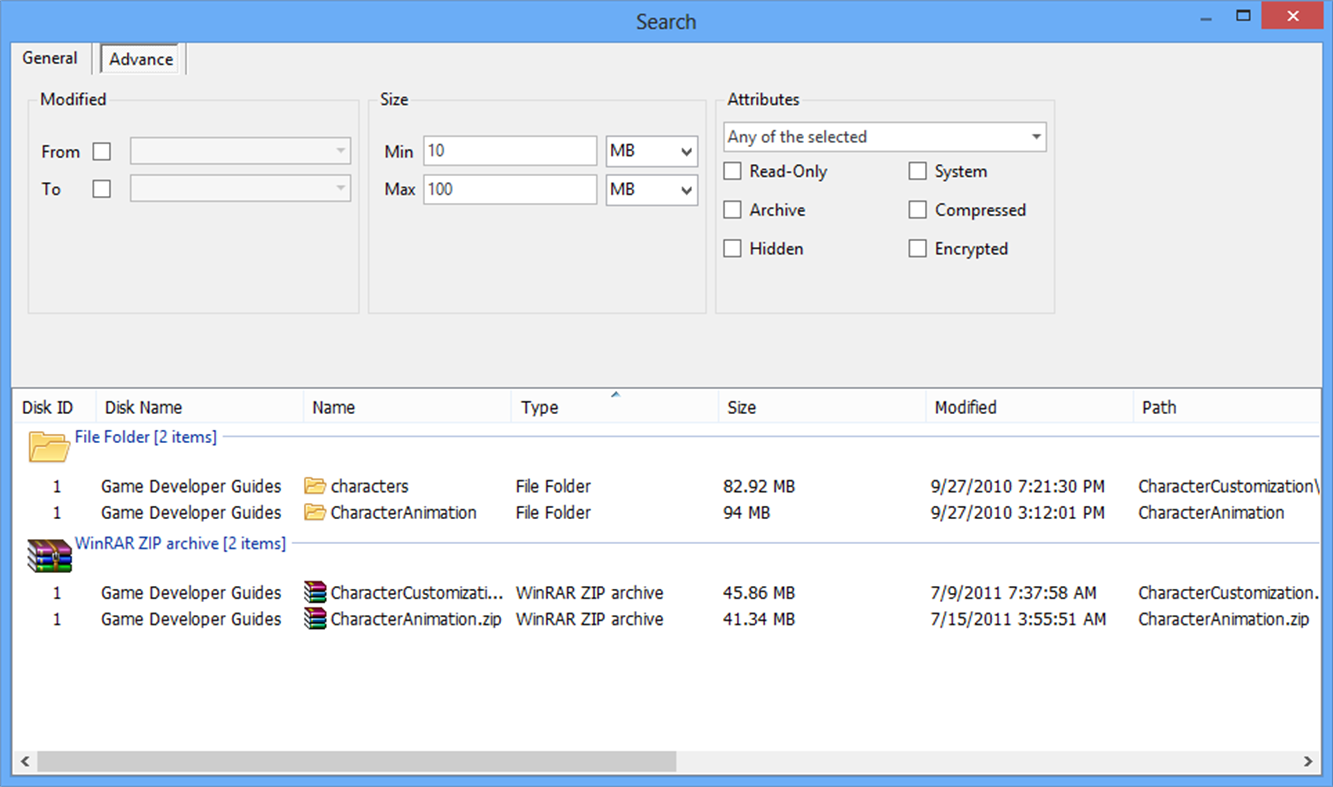Select the CharacterAnimation.zip file icon
The width and height of the screenshot is (1333, 787).
313,619
